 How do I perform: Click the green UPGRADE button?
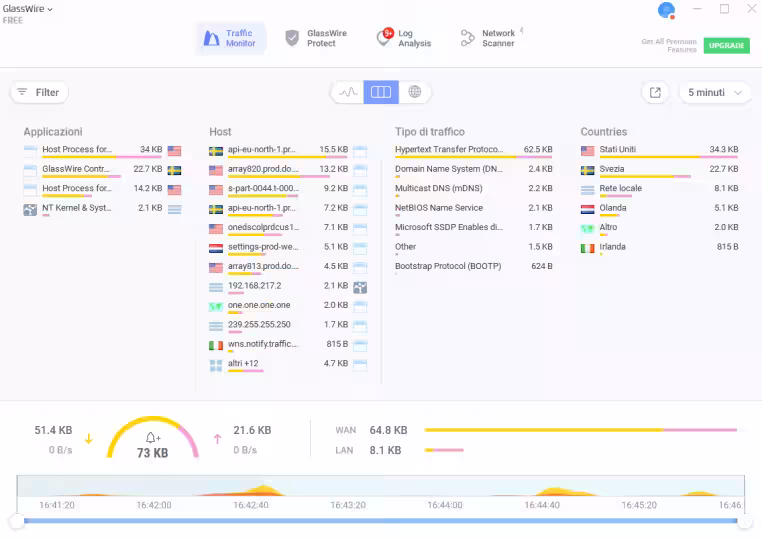[x=727, y=45]
